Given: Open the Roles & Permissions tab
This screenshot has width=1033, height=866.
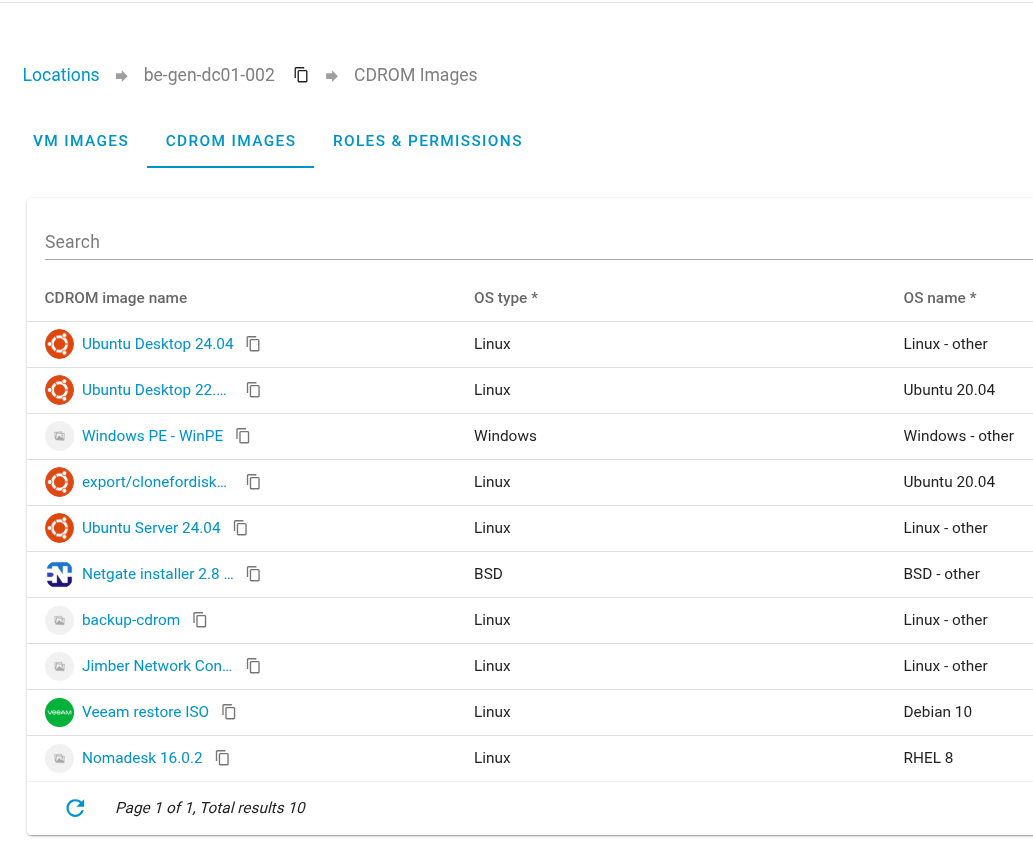Looking at the screenshot, I should coord(427,141).
